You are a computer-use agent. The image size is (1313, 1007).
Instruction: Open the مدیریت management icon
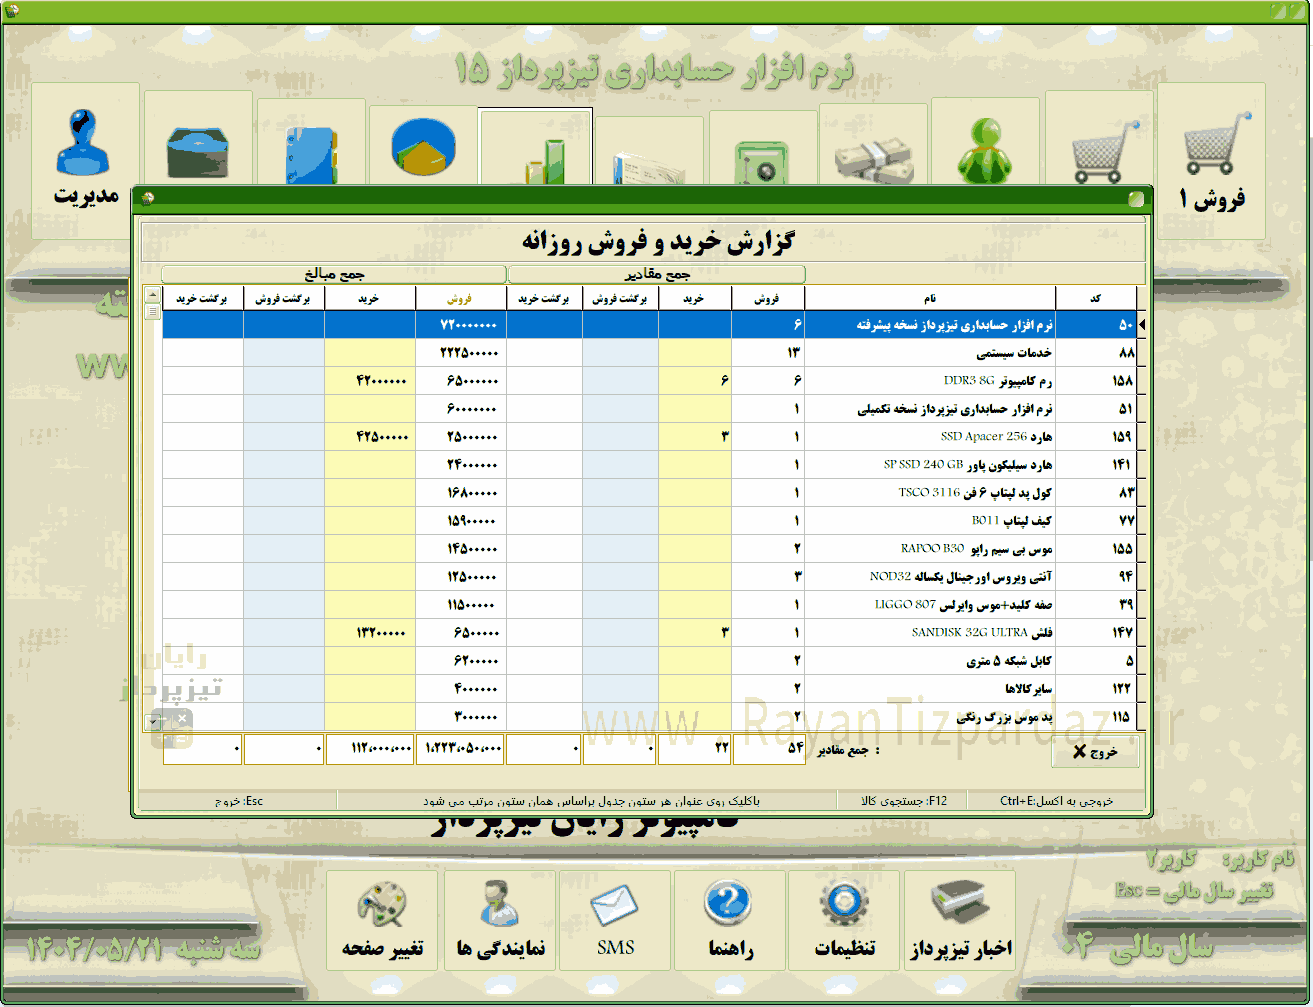click(85, 160)
